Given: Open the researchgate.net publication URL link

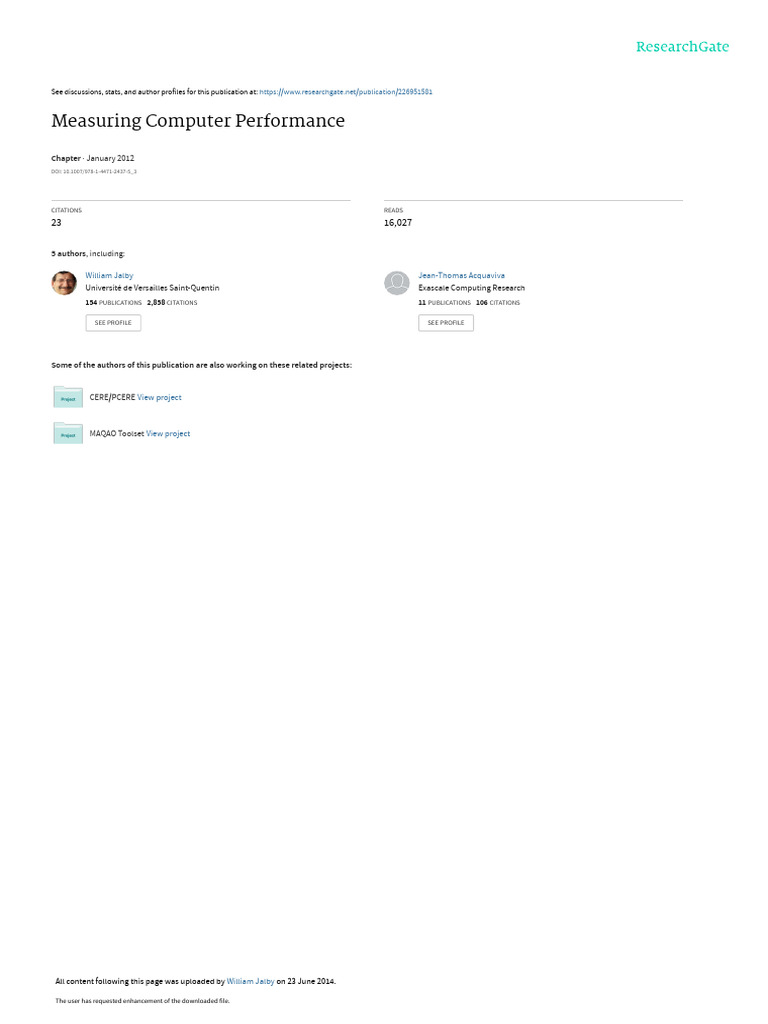Looking at the screenshot, I should [345, 92].
